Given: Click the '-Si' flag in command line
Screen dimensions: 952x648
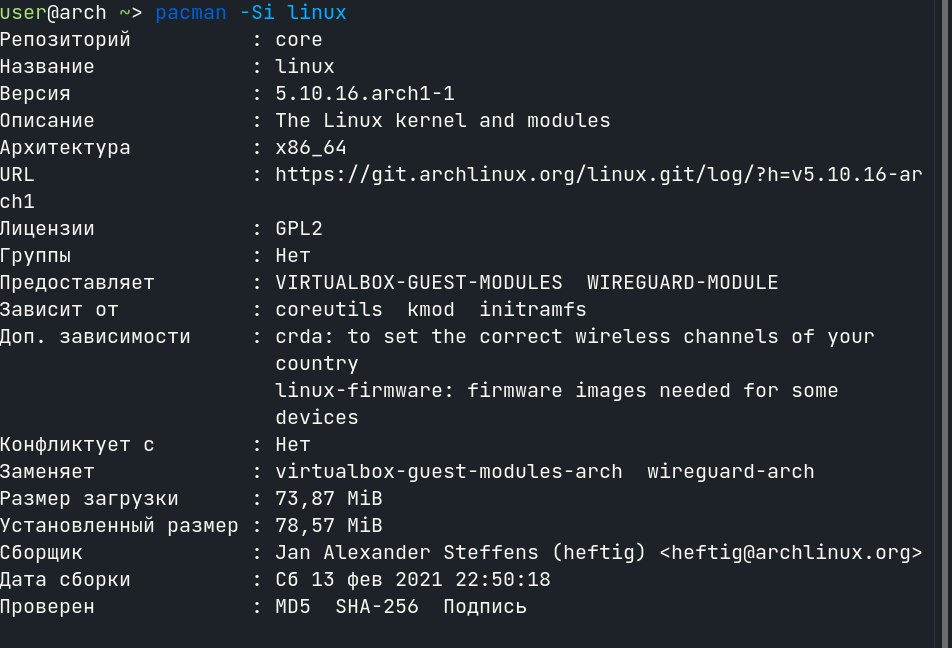Looking at the screenshot, I should click(x=256, y=12).
